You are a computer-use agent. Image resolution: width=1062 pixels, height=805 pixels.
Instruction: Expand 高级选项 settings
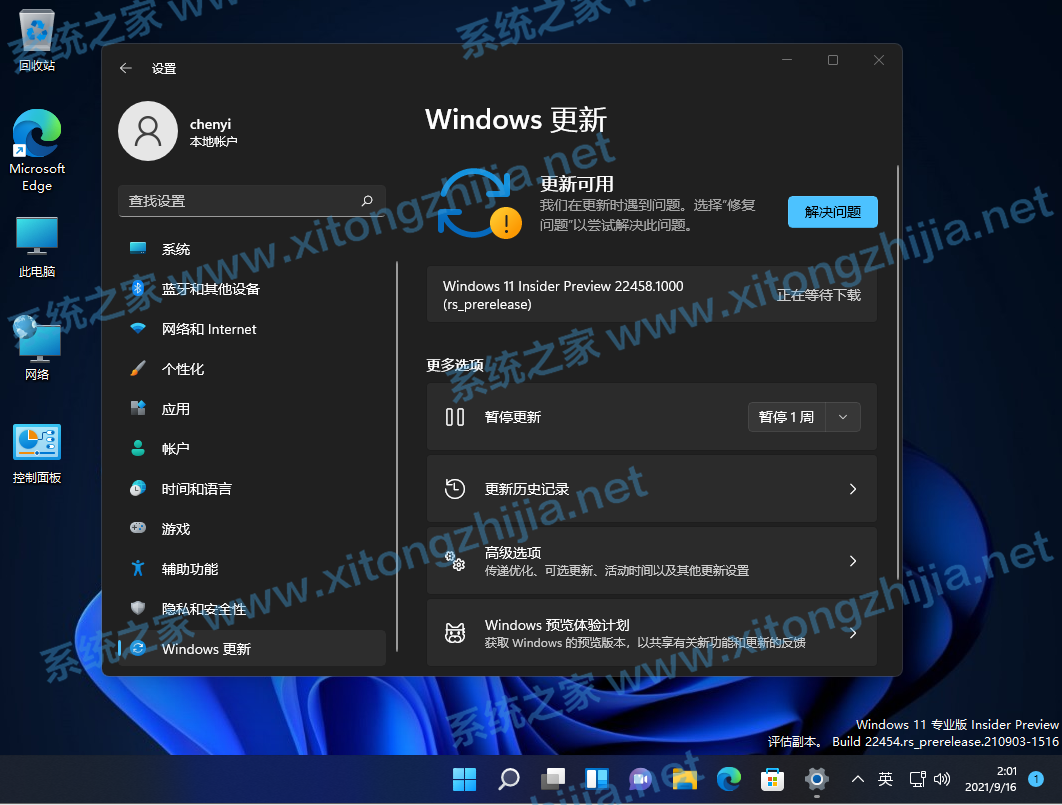[x=651, y=561]
